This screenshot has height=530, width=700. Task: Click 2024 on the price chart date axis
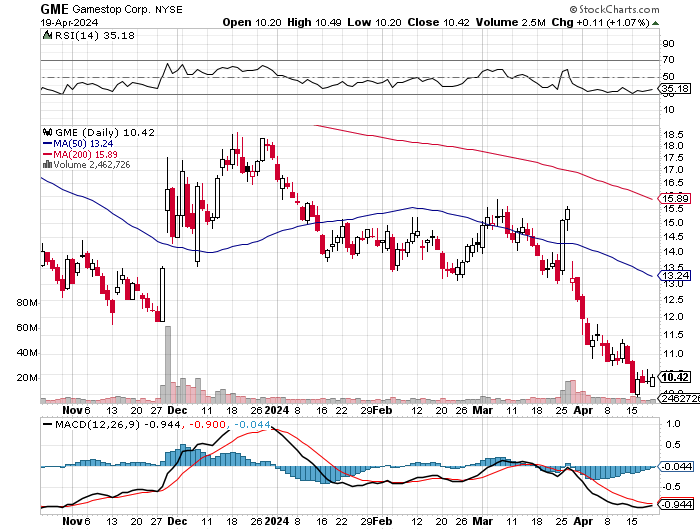point(277,410)
